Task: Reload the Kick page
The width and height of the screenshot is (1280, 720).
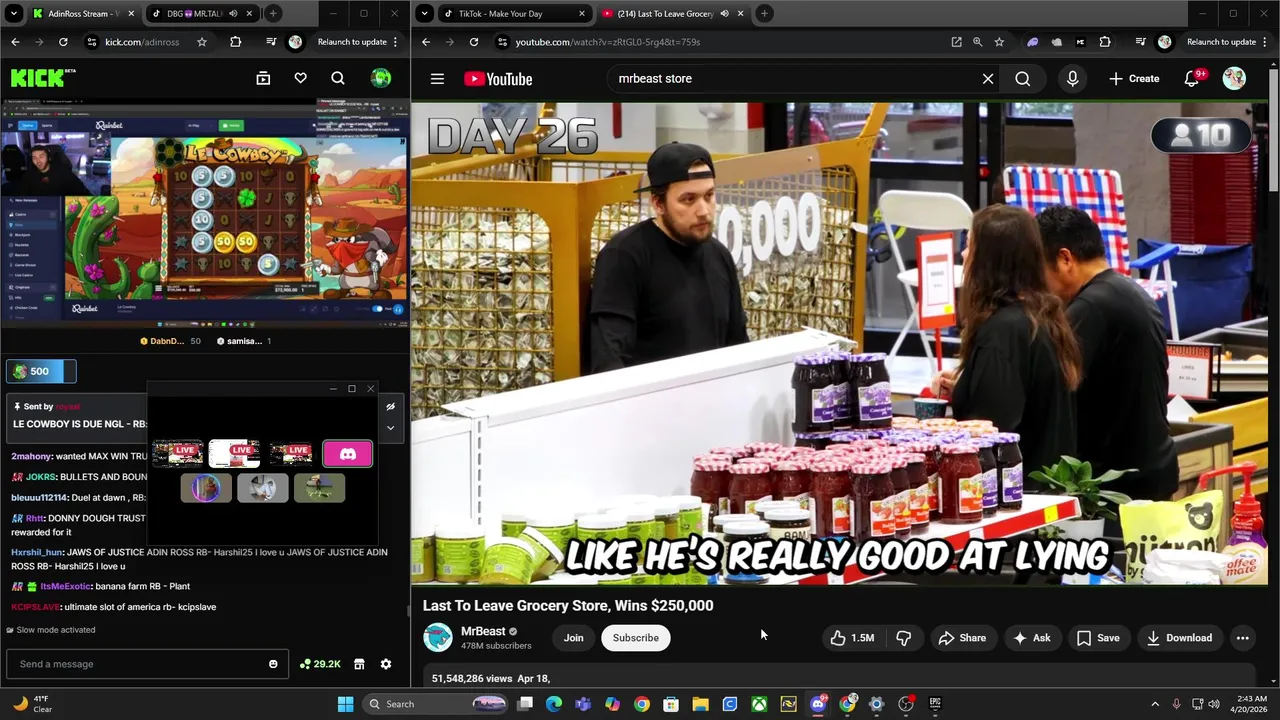Action: (x=63, y=42)
